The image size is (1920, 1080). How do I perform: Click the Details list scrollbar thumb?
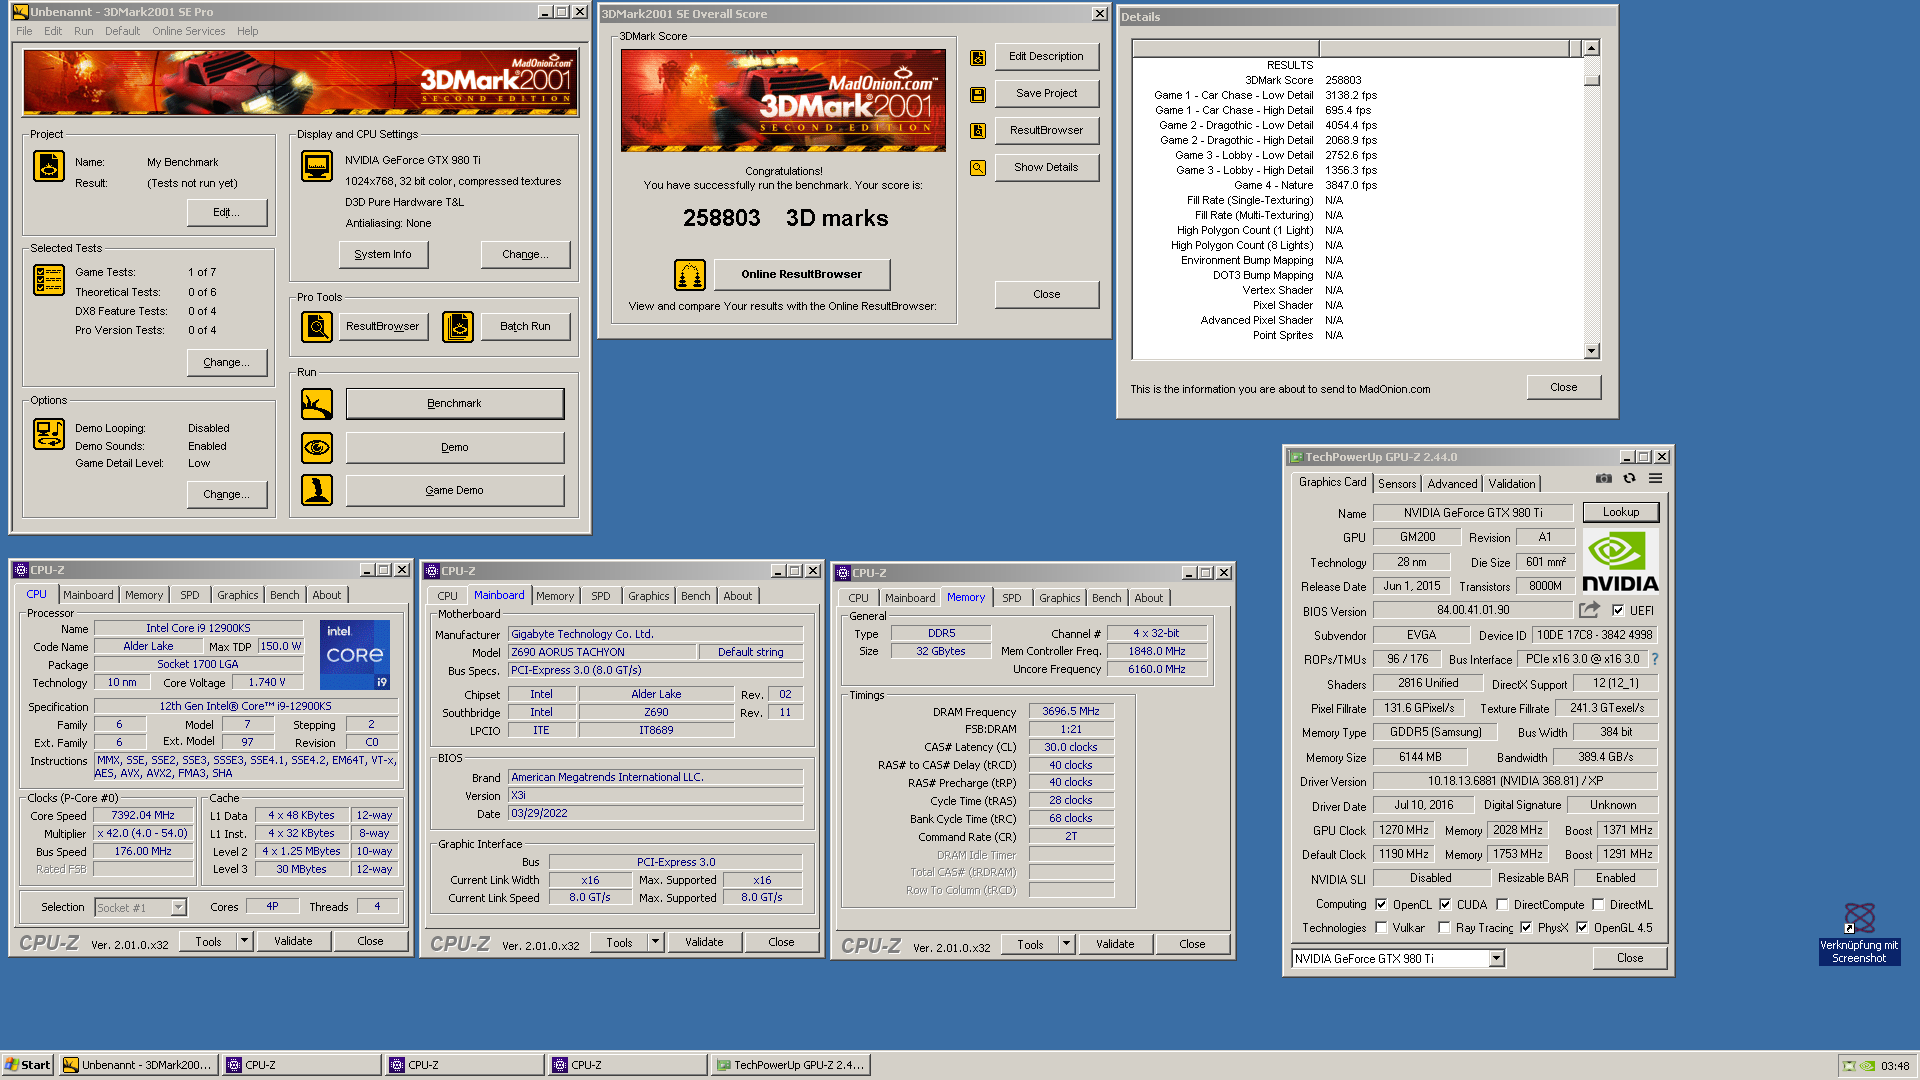click(1592, 80)
